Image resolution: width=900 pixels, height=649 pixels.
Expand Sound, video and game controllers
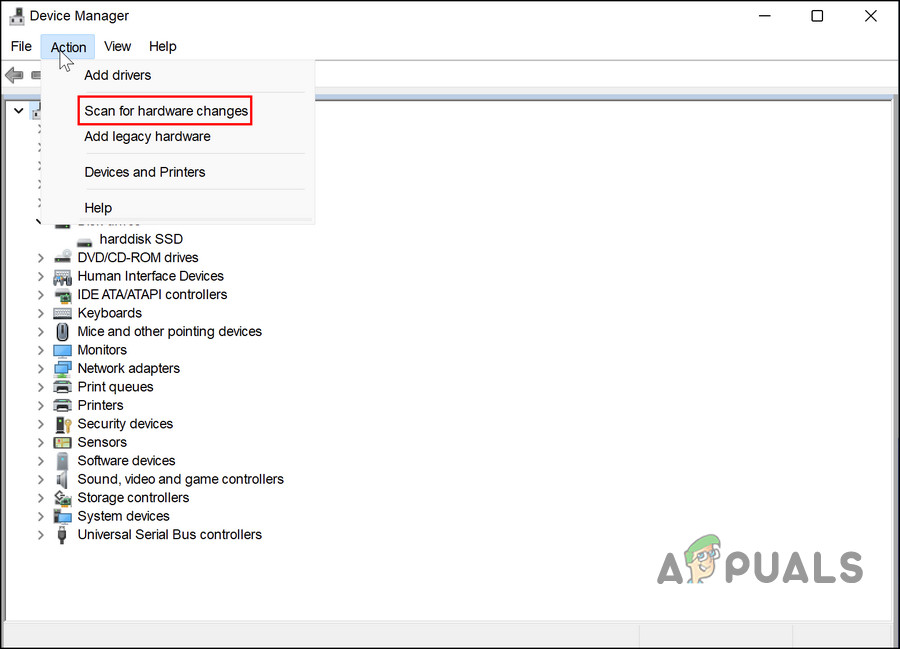pyautogui.click(x=41, y=479)
